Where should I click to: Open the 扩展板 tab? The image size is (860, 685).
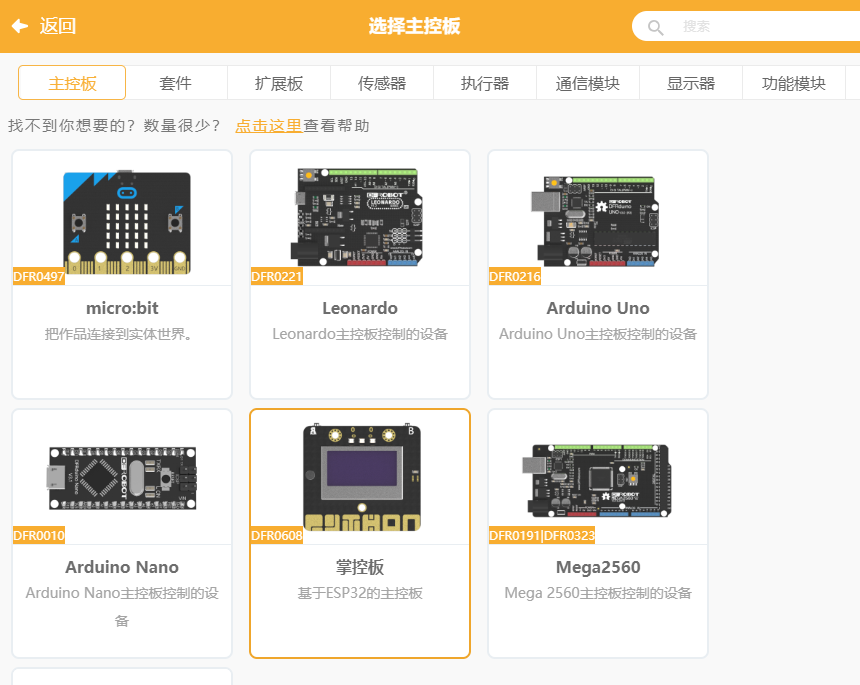(279, 83)
